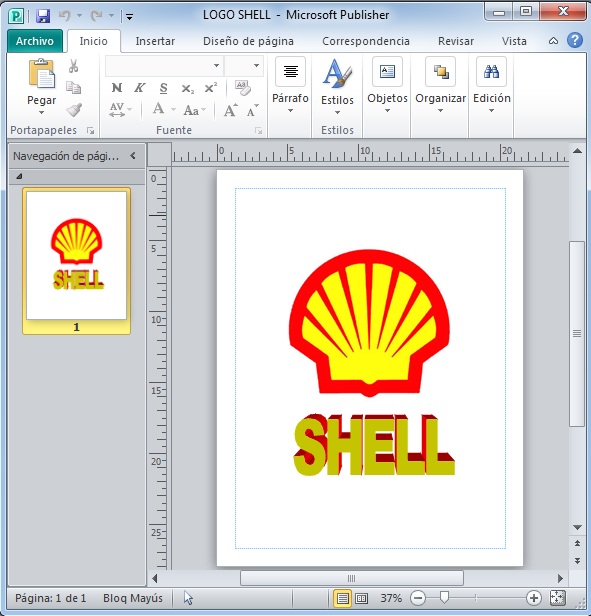This screenshot has height=616, width=591.
Task: Click the zoom out minus button
Action: 418,598
